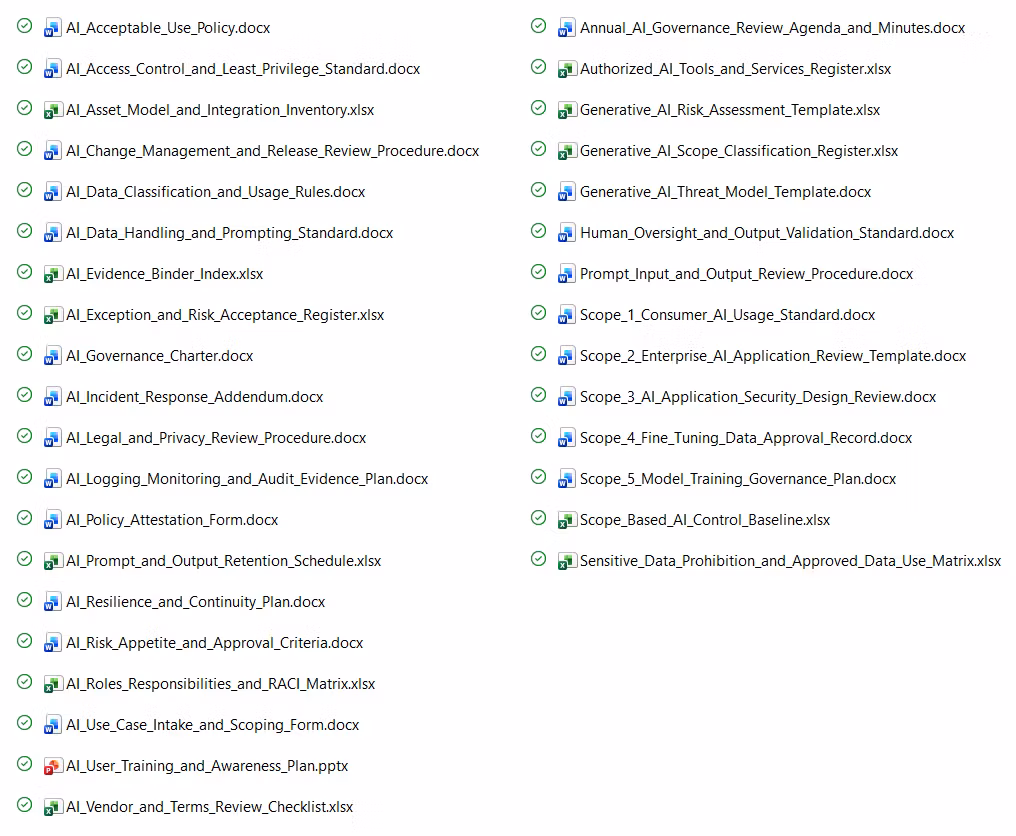Select AI_Data_Classification_and_Usage_Rules.docx file

pos(216,192)
